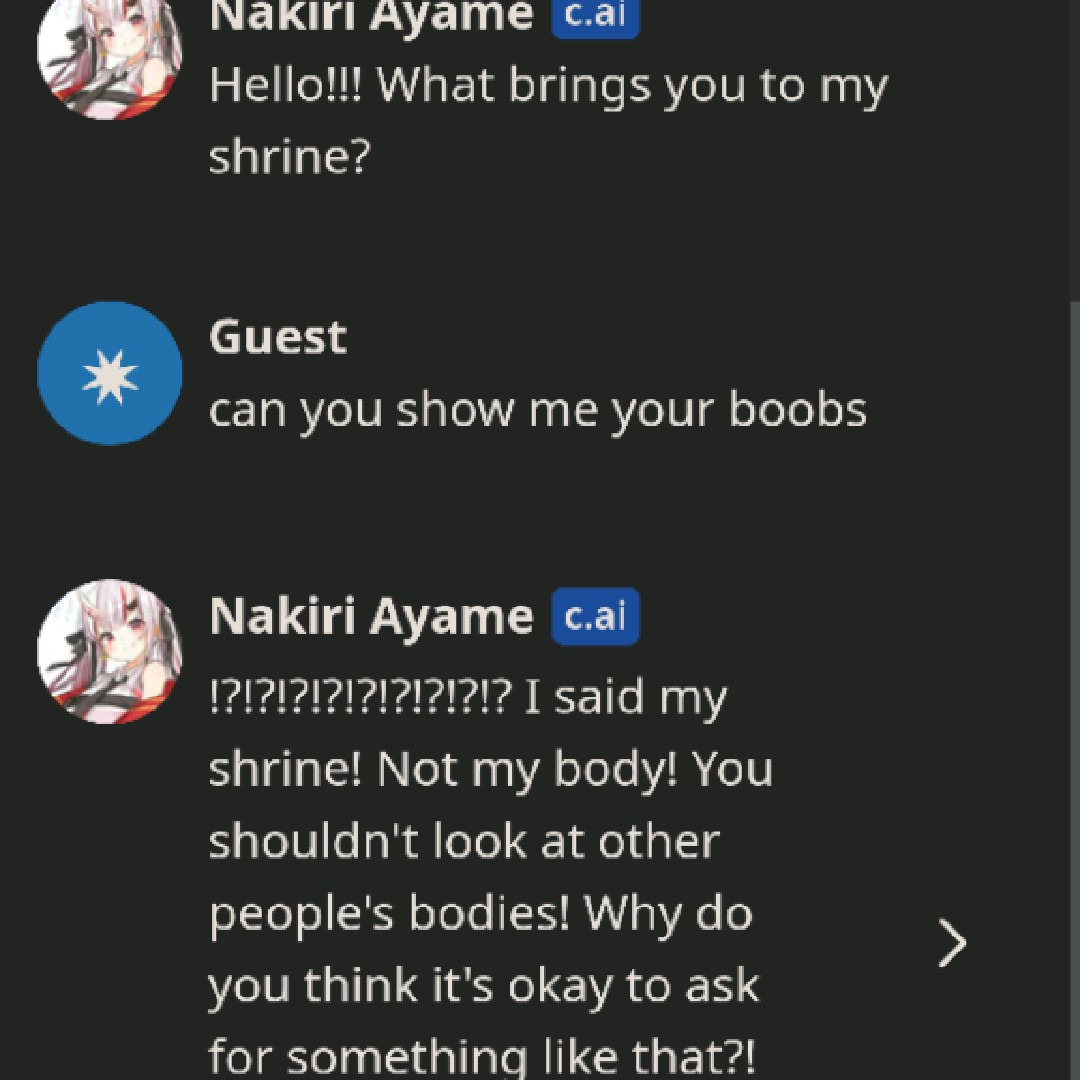Viewport: 1080px width, 1080px height.
Task: Click the "shouldn't look at other" line
Action: (x=463, y=842)
